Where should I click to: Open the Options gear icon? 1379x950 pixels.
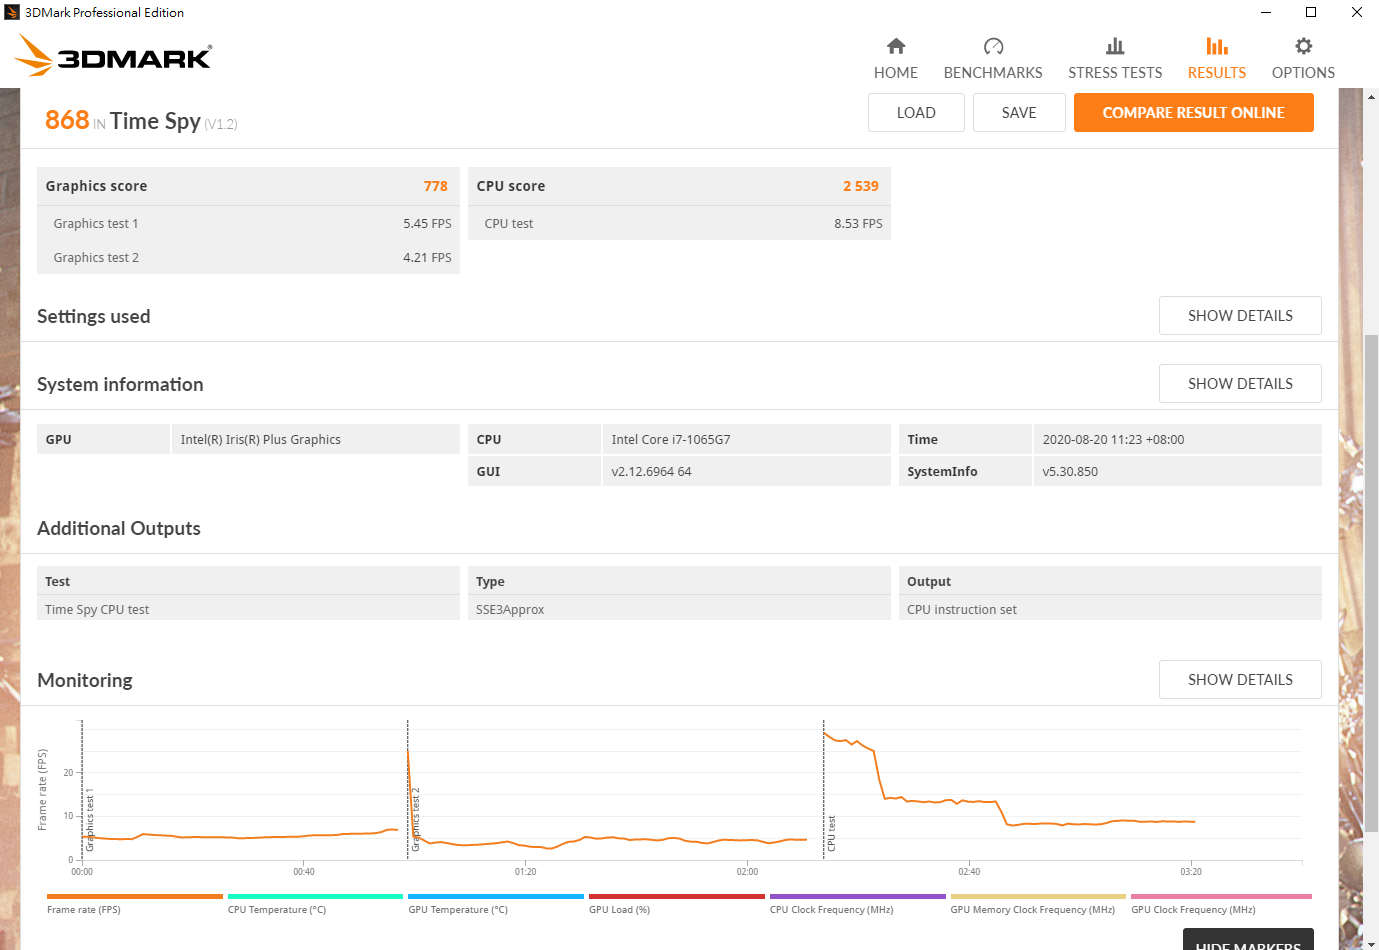tap(1303, 46)
